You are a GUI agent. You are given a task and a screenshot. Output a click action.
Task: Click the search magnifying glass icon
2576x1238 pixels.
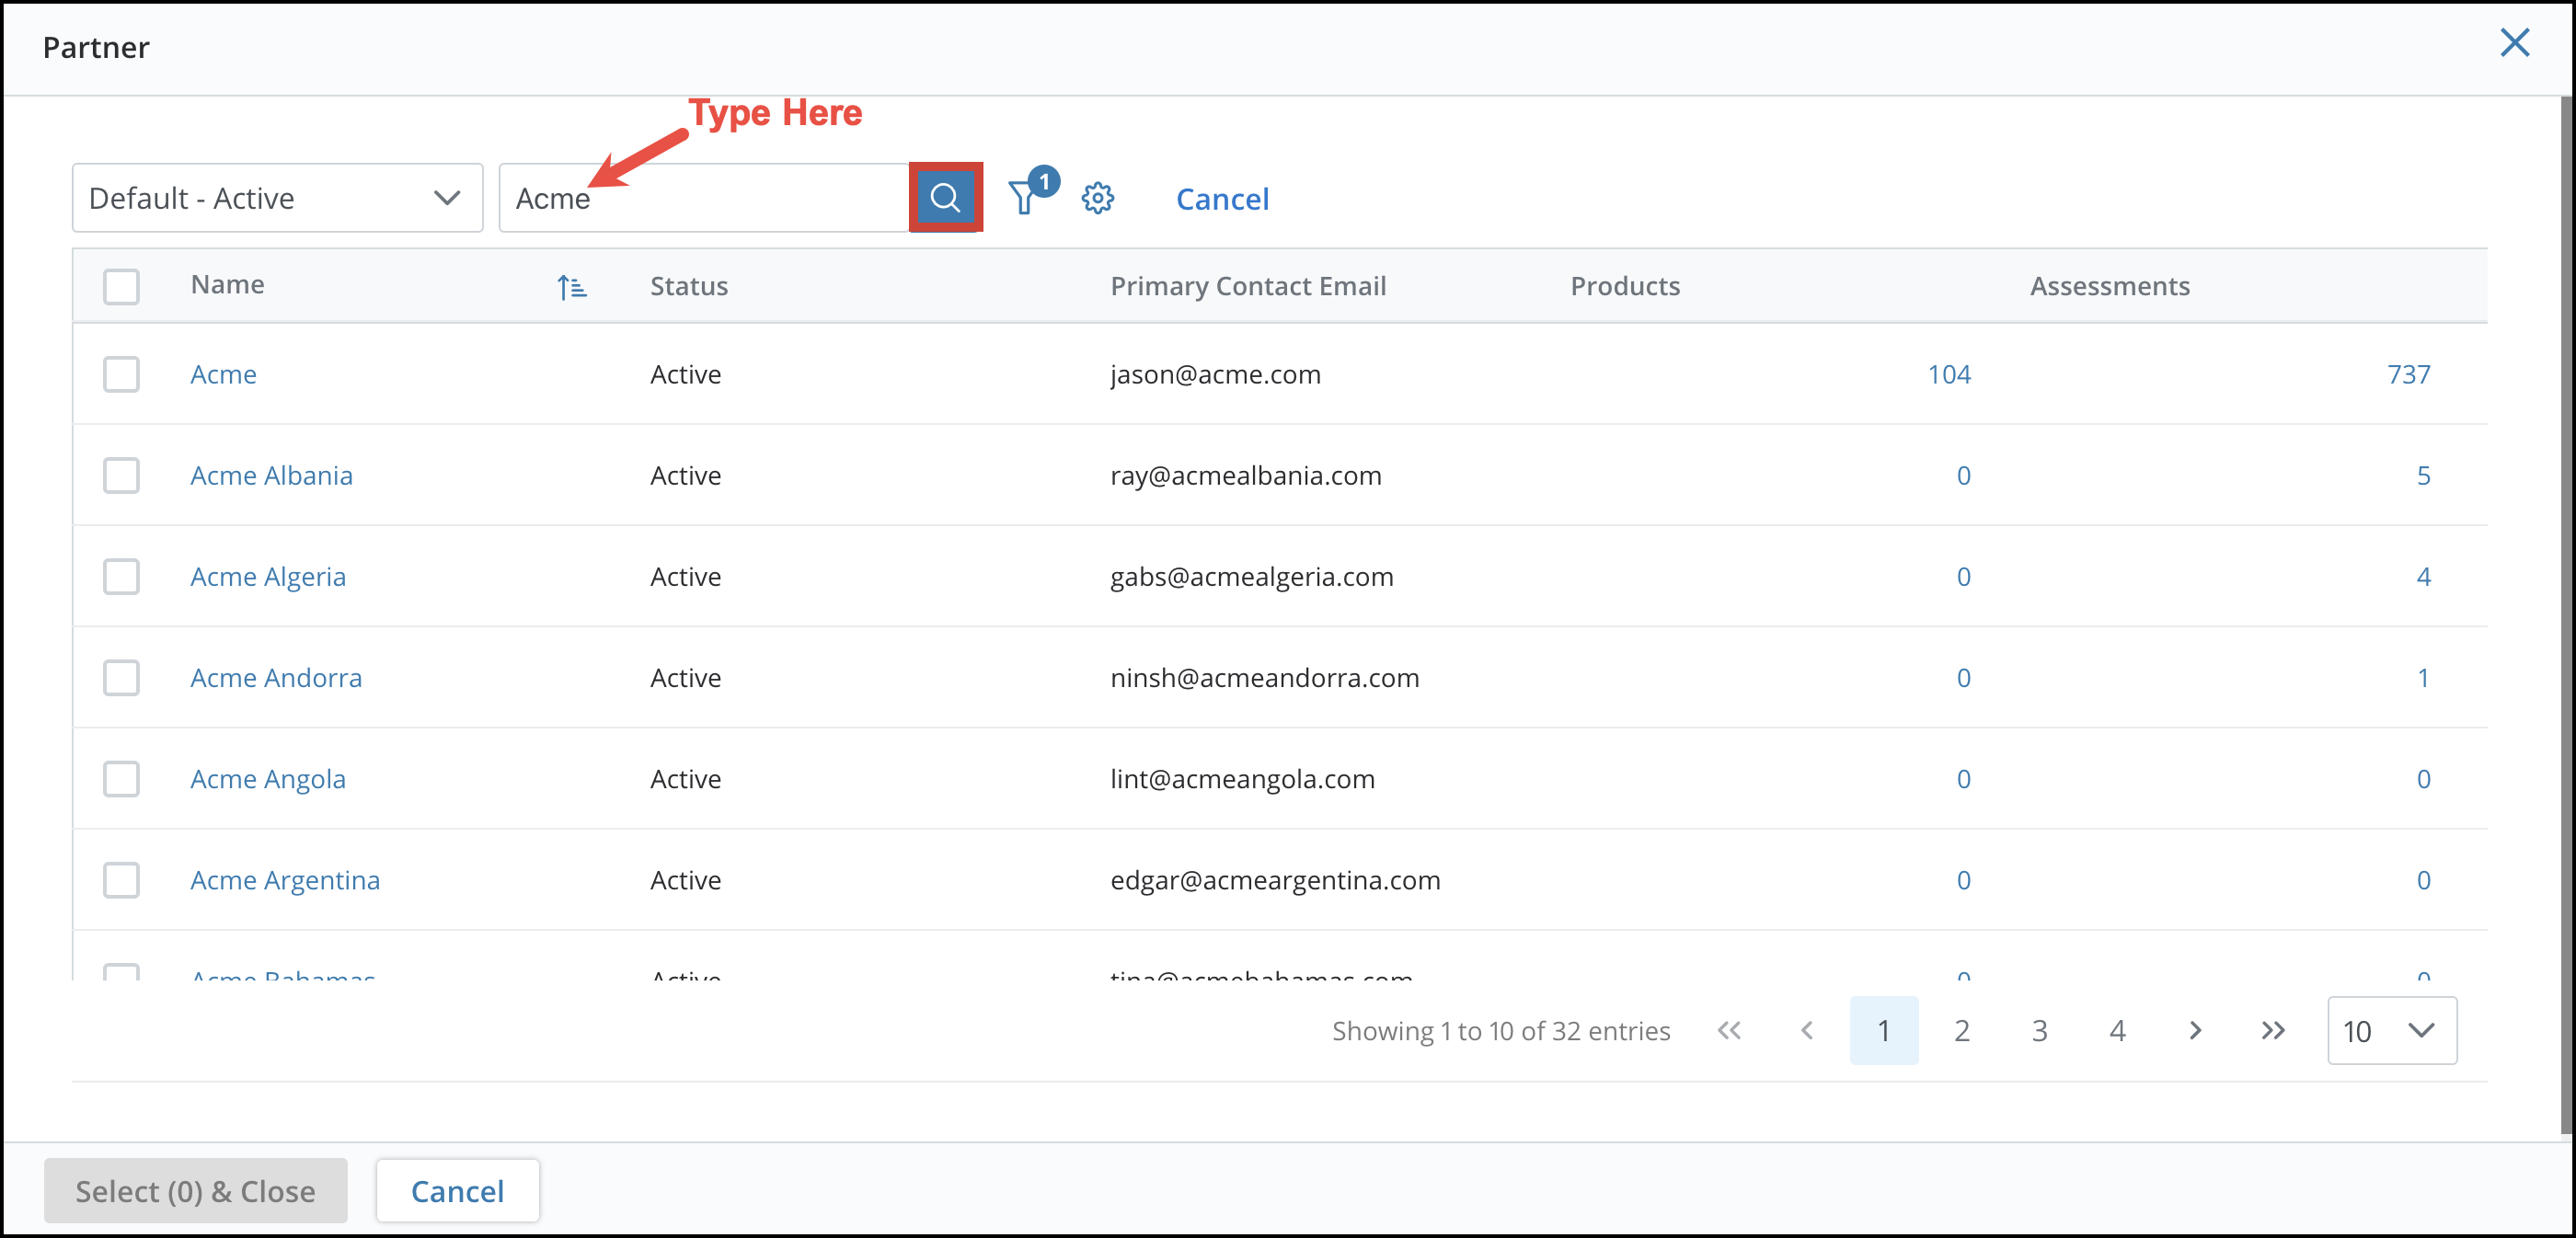coord(945,197)
